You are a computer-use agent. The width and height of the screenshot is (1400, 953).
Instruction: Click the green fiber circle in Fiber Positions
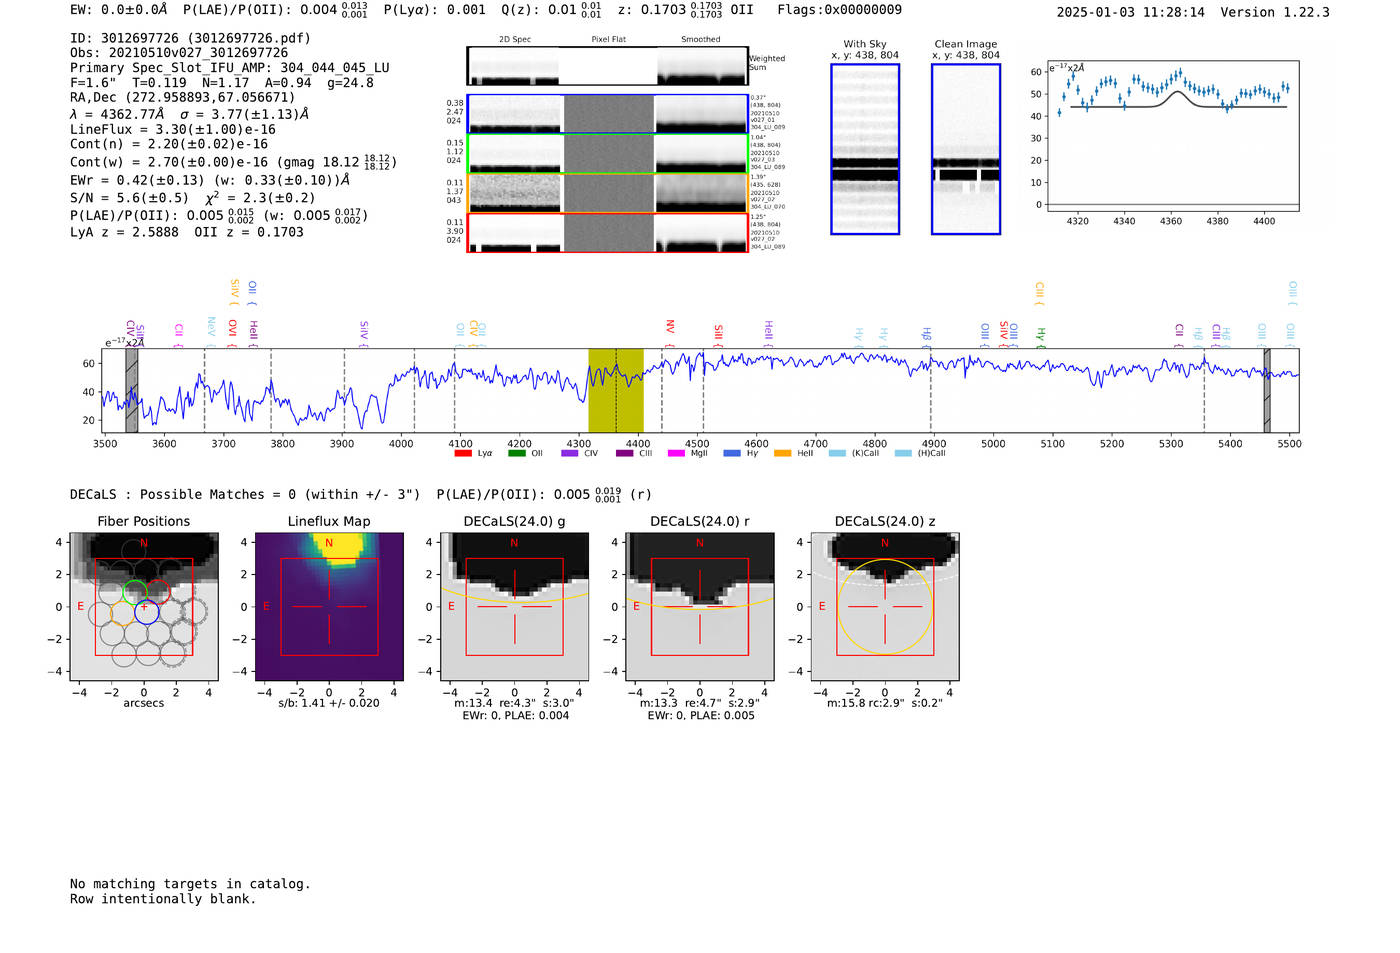point(135,592)
